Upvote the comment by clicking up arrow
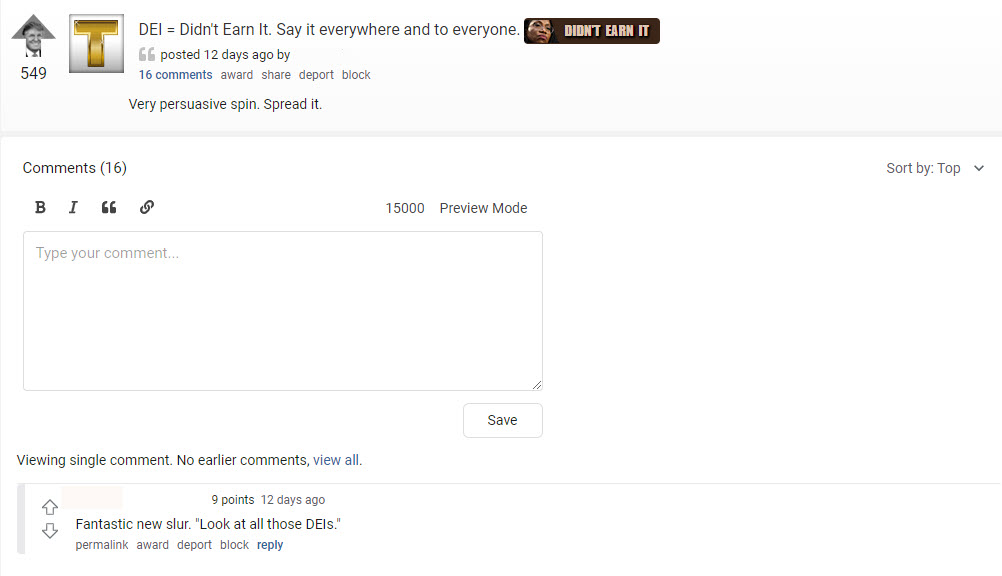Image resolution: width=1002 pixels, height=576 pixels. tap(50, 507)
